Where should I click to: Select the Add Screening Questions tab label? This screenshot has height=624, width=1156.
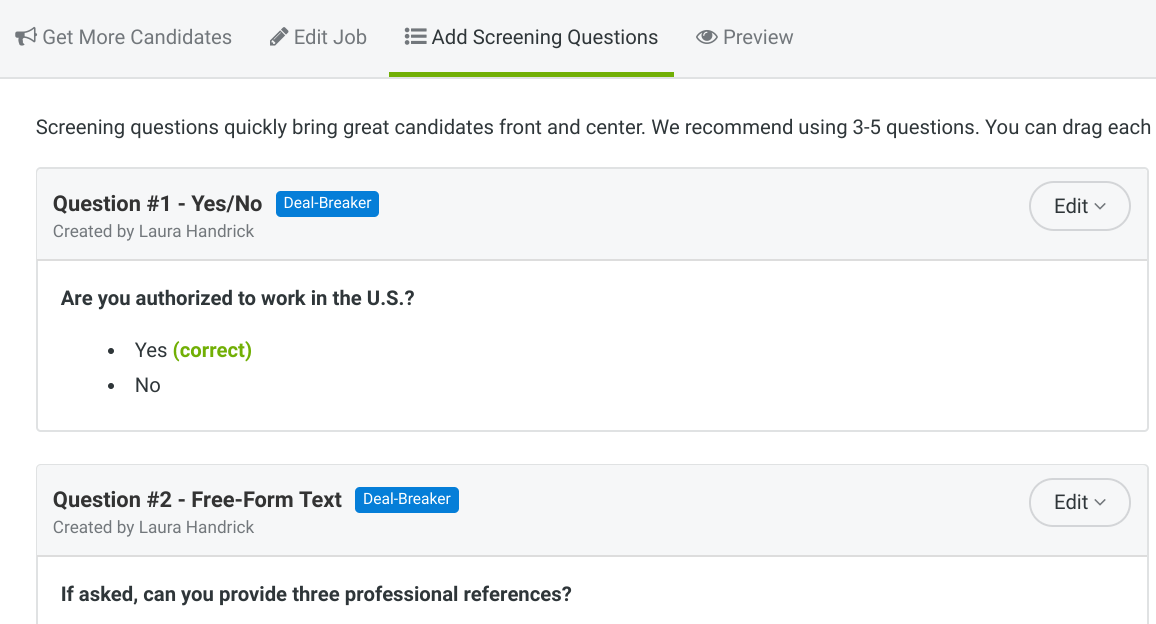click(544, 37)
